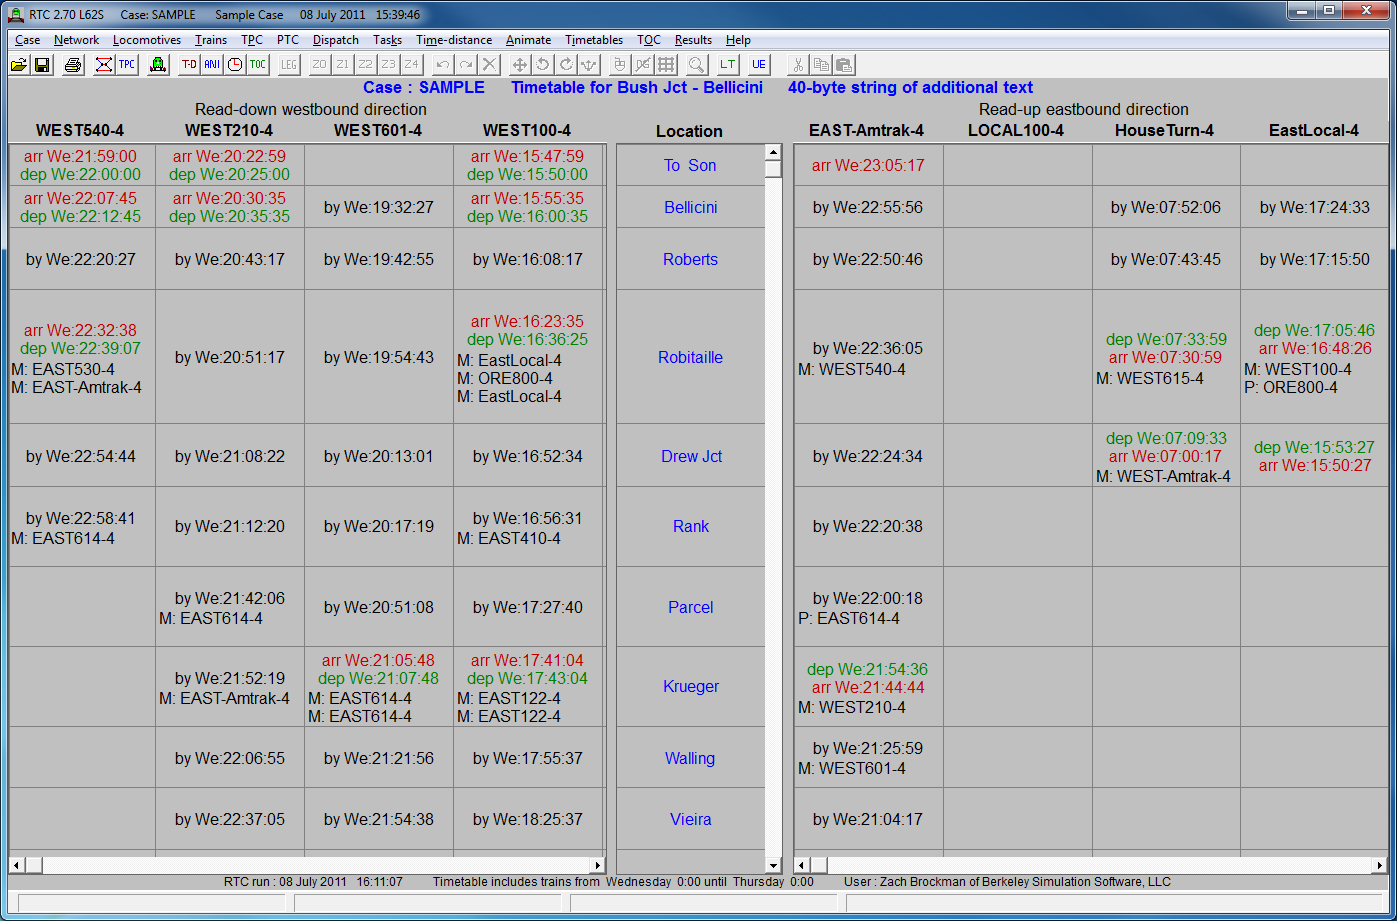
Task: Click the ANI animation toolbar button
Action: pos(212,65)
